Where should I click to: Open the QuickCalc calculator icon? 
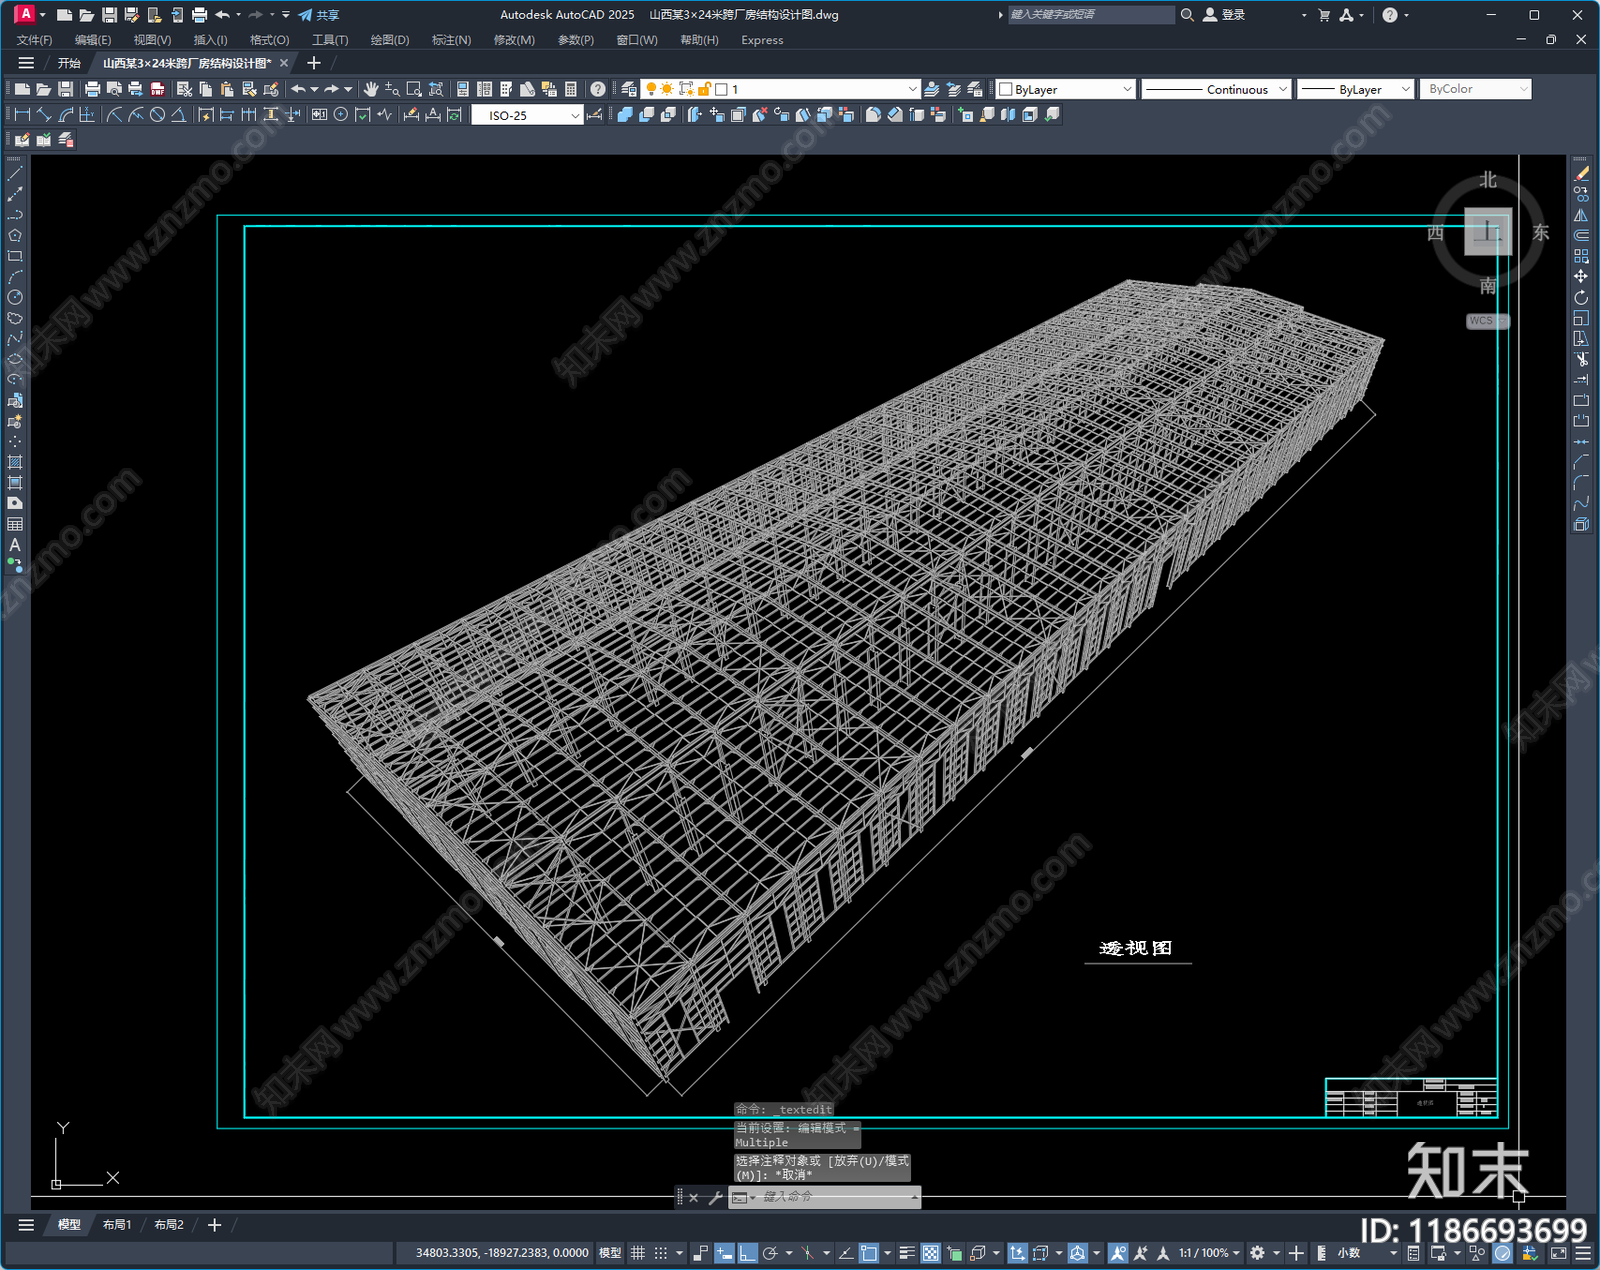[571, 89]
